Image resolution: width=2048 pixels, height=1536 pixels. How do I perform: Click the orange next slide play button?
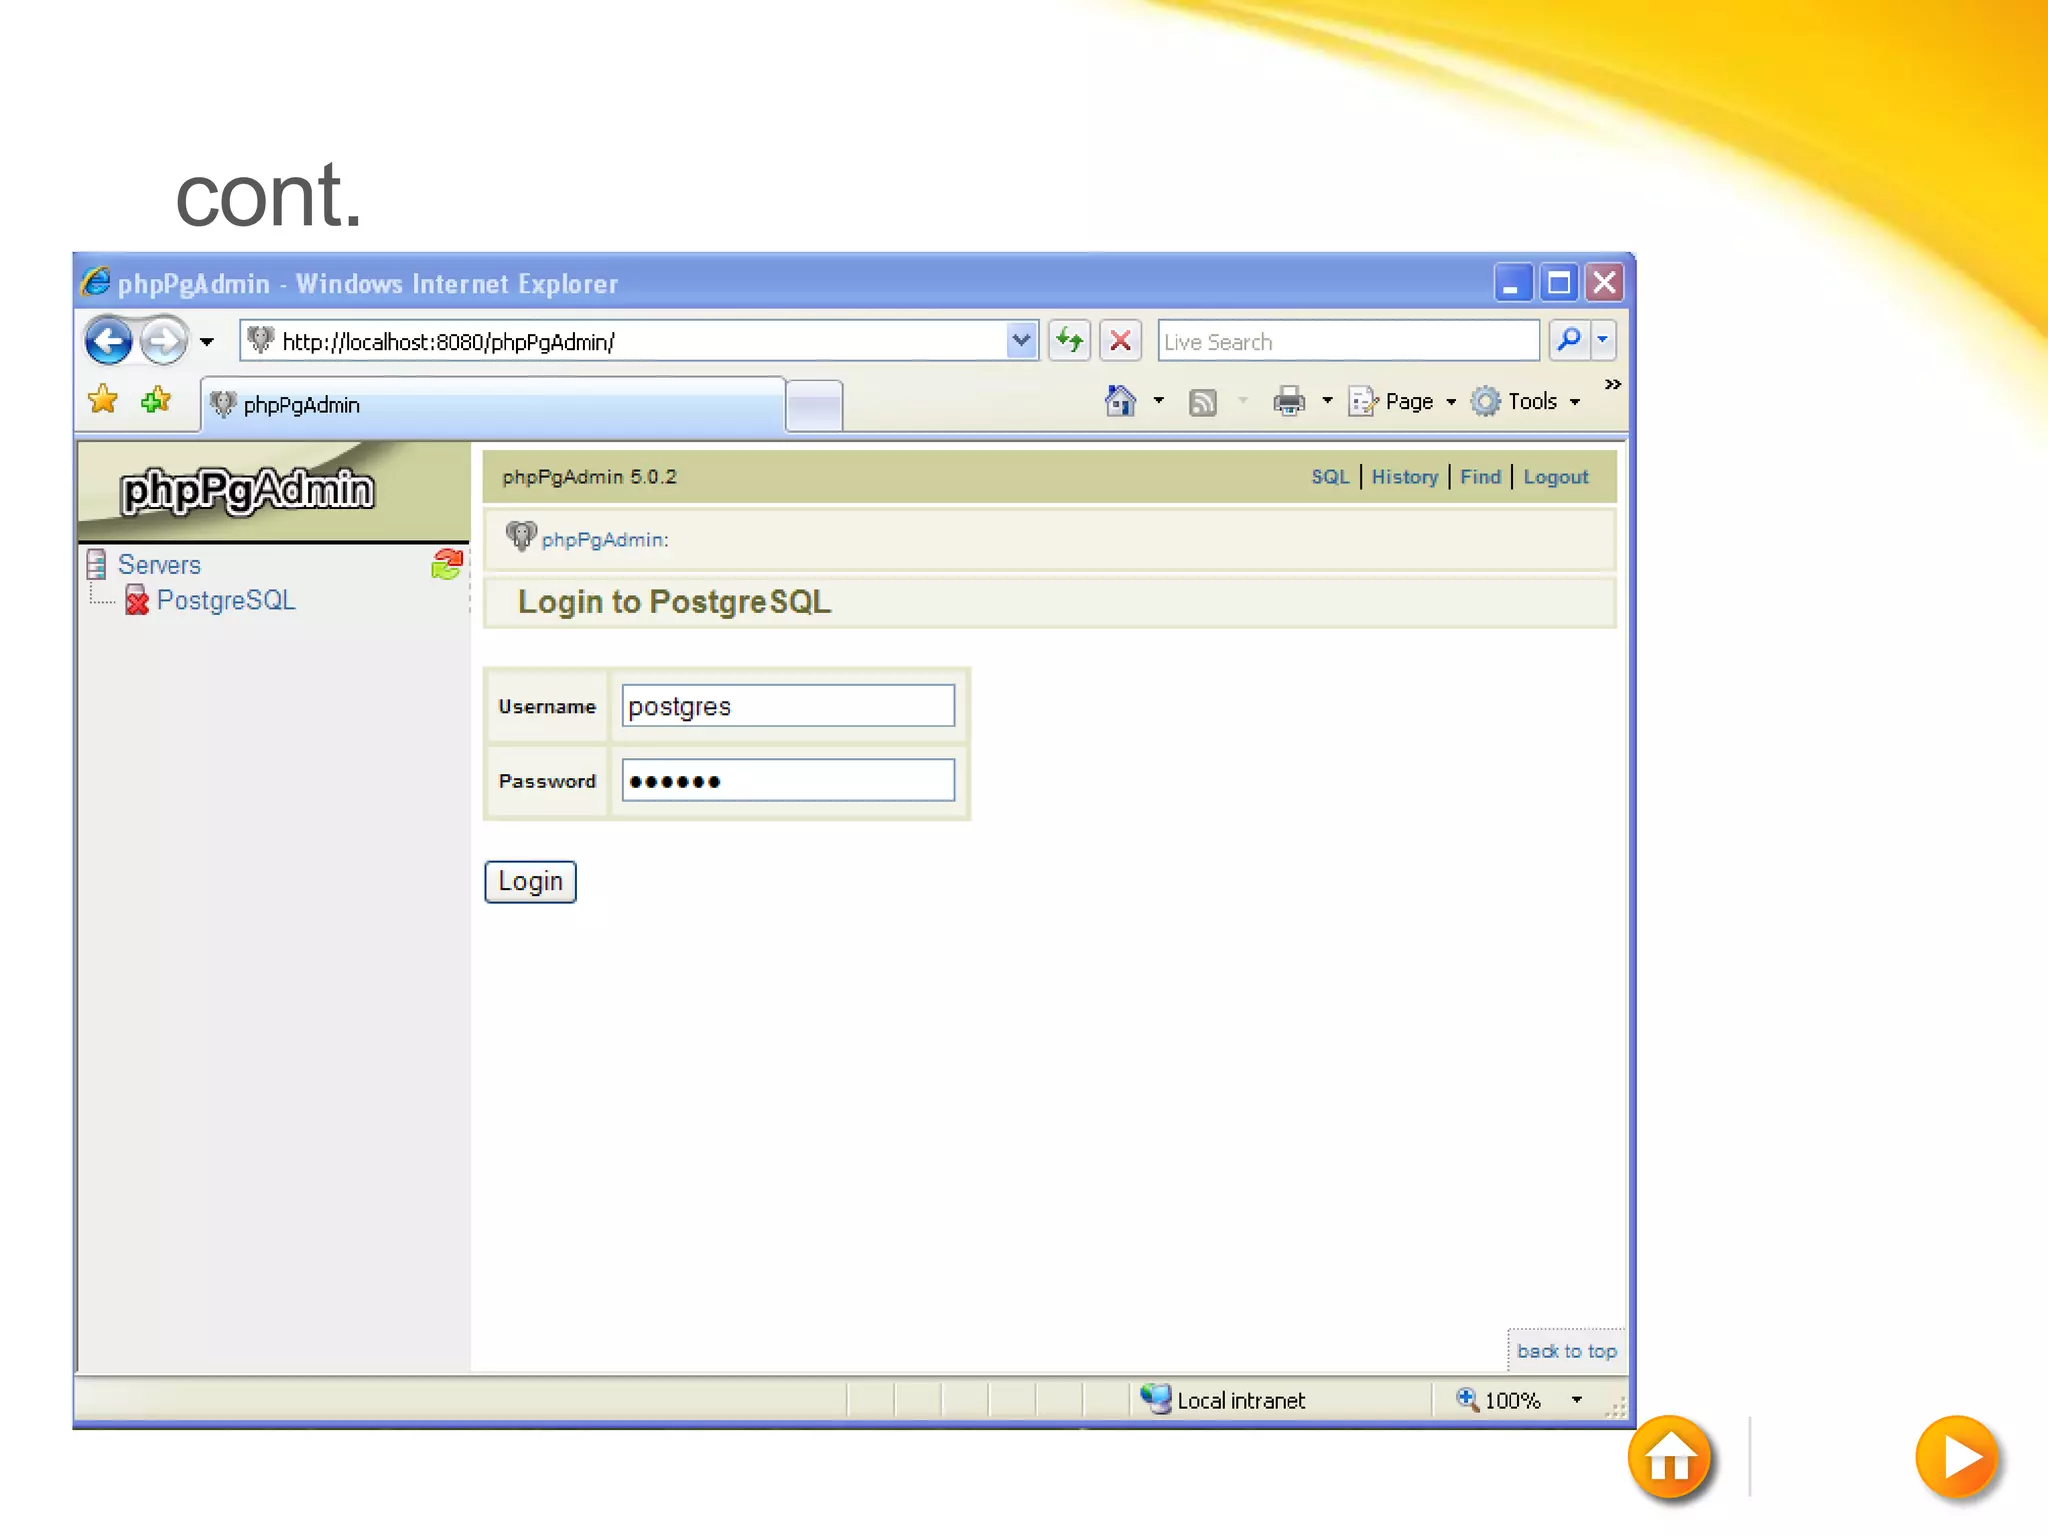coord(1957,1458)
